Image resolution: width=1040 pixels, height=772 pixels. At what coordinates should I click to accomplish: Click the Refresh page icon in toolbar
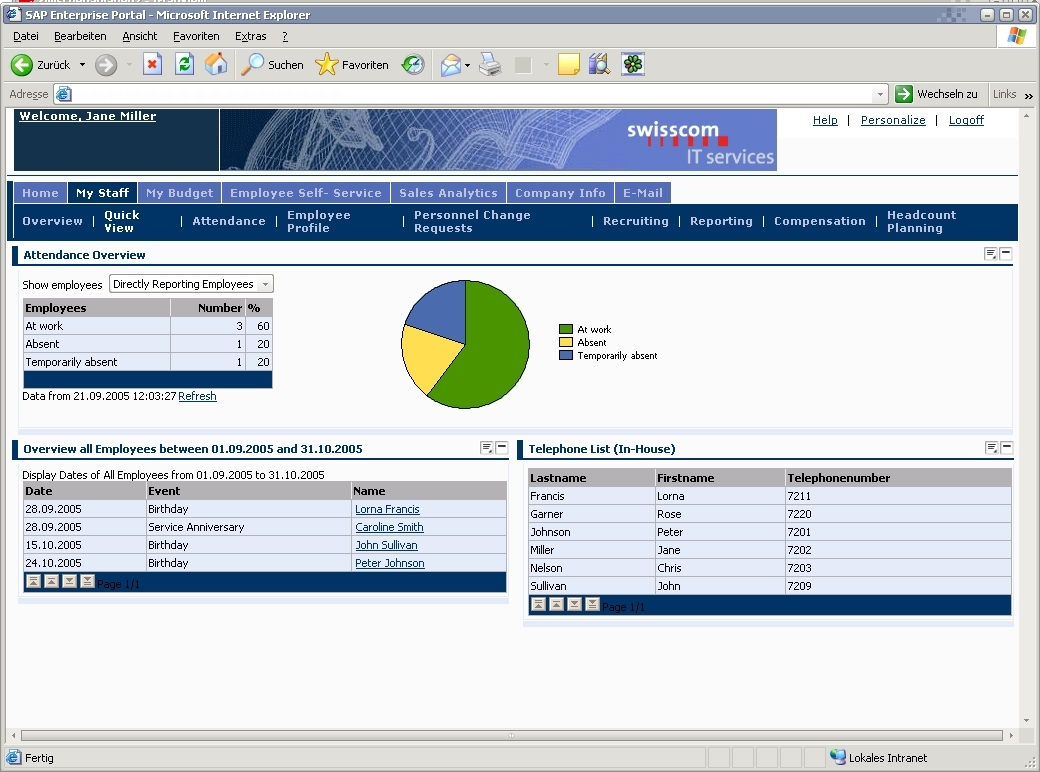(184, 65)
